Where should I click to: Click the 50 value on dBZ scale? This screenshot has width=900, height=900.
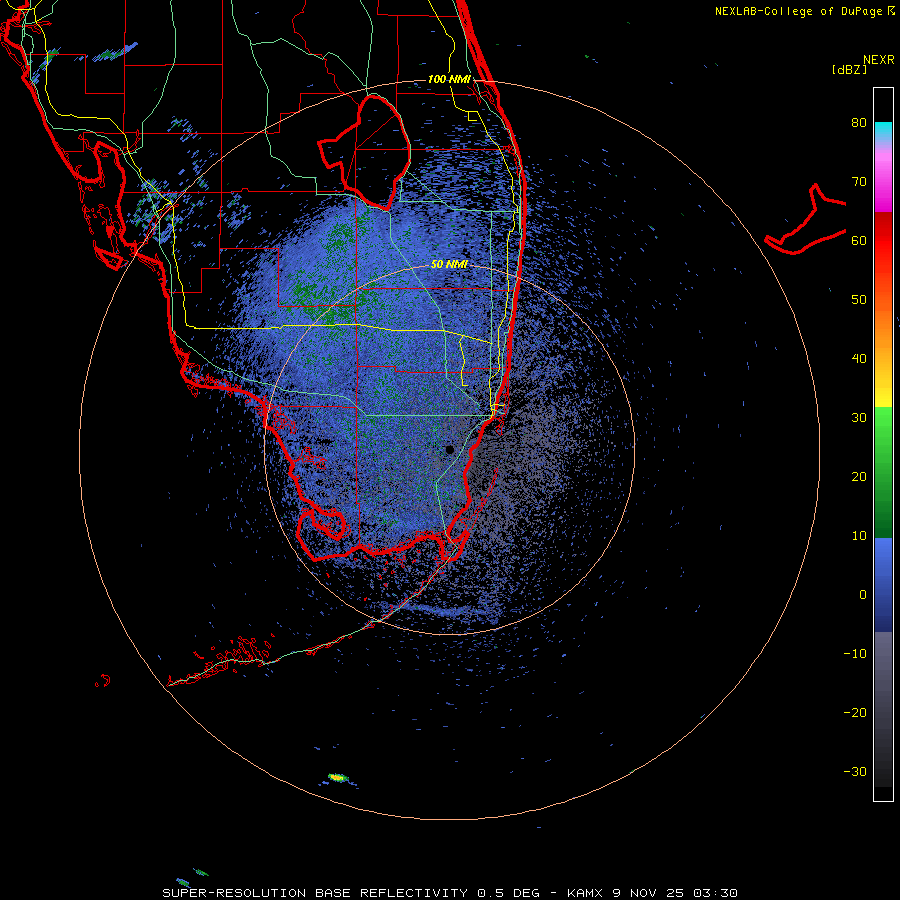coord(859,300)
